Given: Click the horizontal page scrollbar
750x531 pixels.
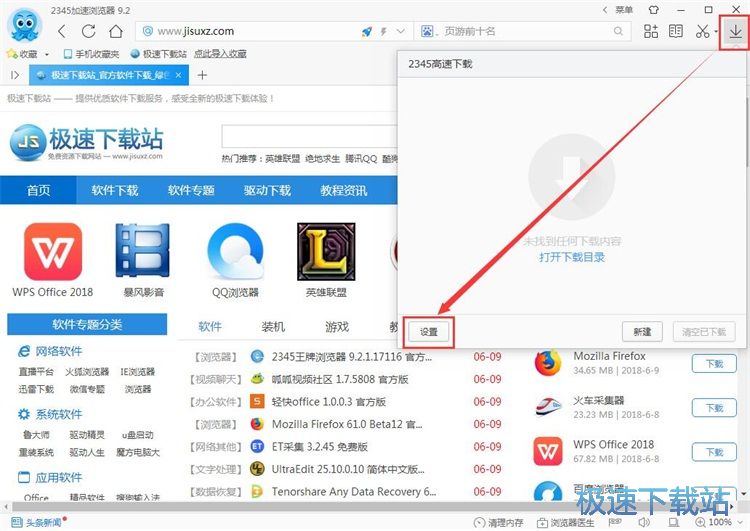Looking at the screenshot, I should tap(368, 506).
